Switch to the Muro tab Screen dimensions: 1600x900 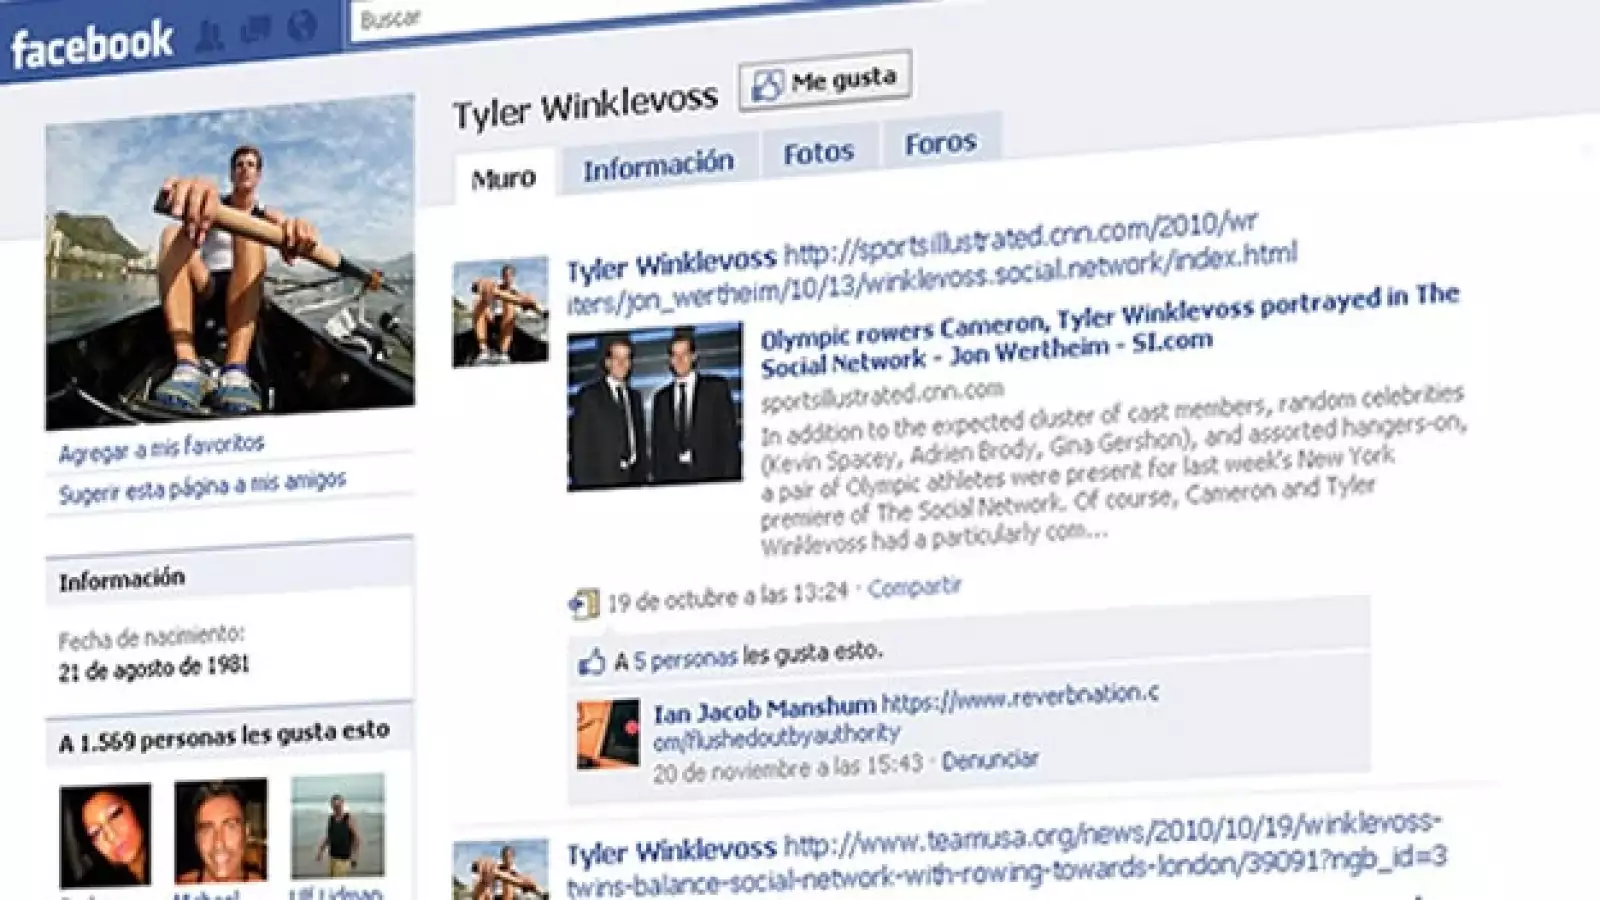(x=504, y=176)
